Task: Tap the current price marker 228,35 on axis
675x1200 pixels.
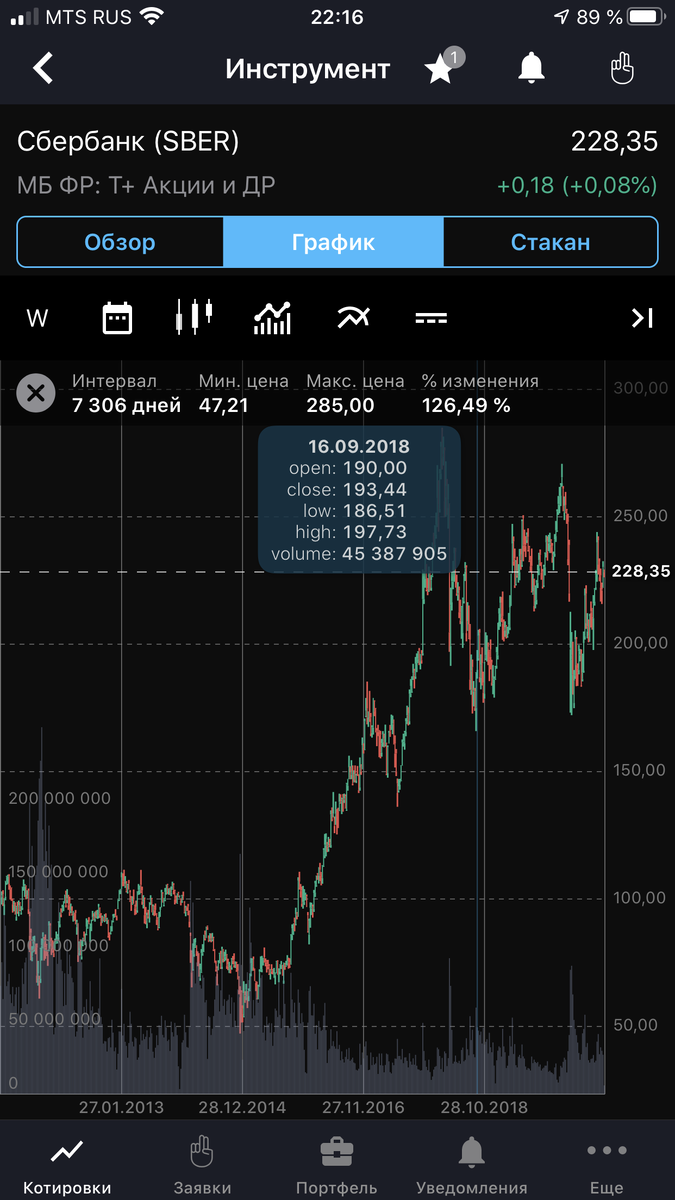Action: (x=640, y=571)
